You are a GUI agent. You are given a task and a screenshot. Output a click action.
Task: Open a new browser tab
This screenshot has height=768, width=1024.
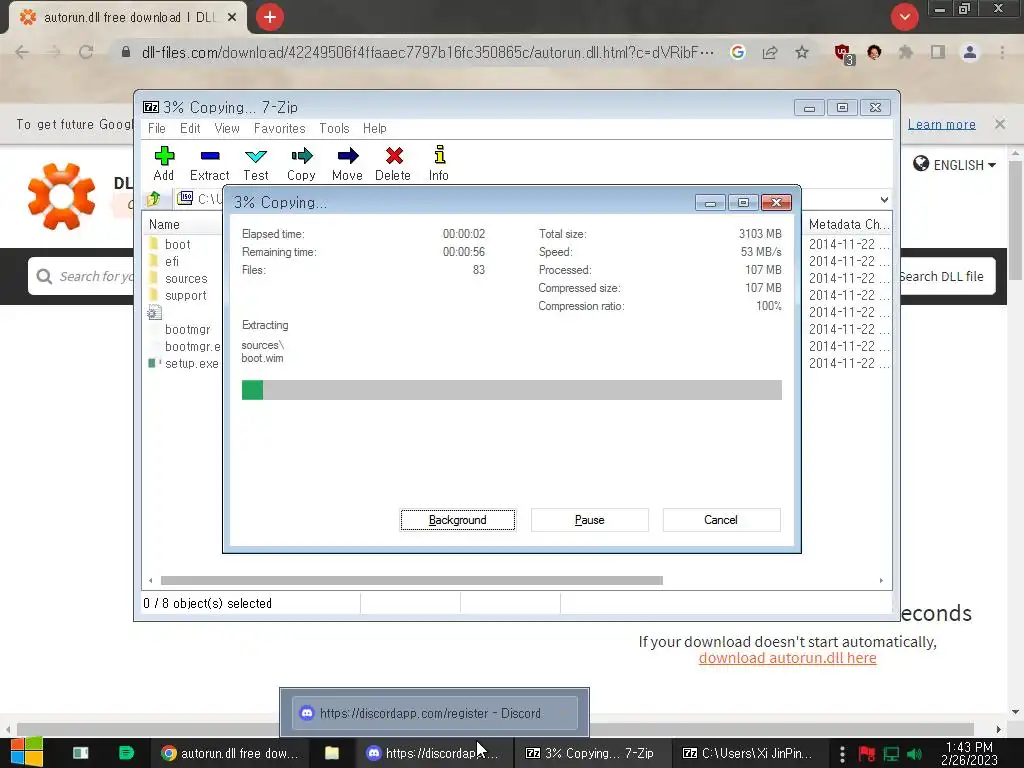coord(270,17)
